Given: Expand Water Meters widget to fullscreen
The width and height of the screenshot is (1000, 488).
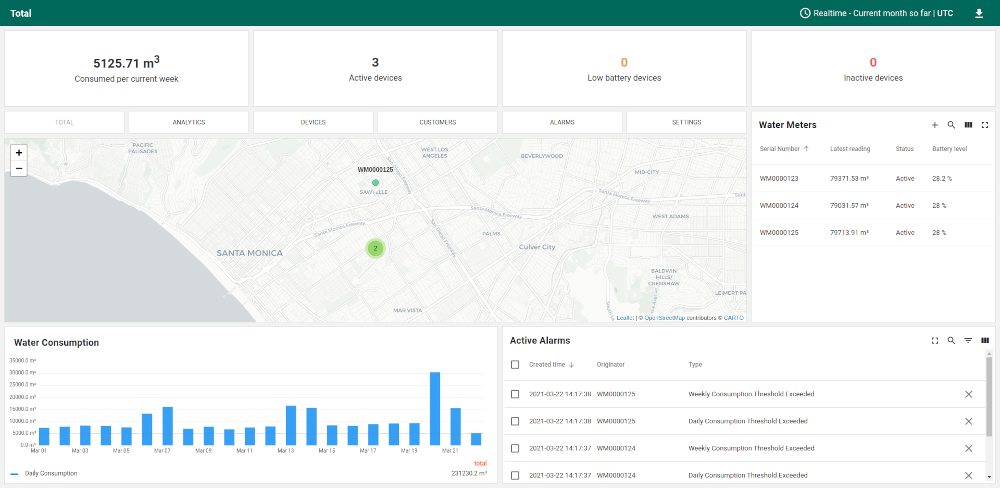Looking at the screenshot, I should point(985,125).
